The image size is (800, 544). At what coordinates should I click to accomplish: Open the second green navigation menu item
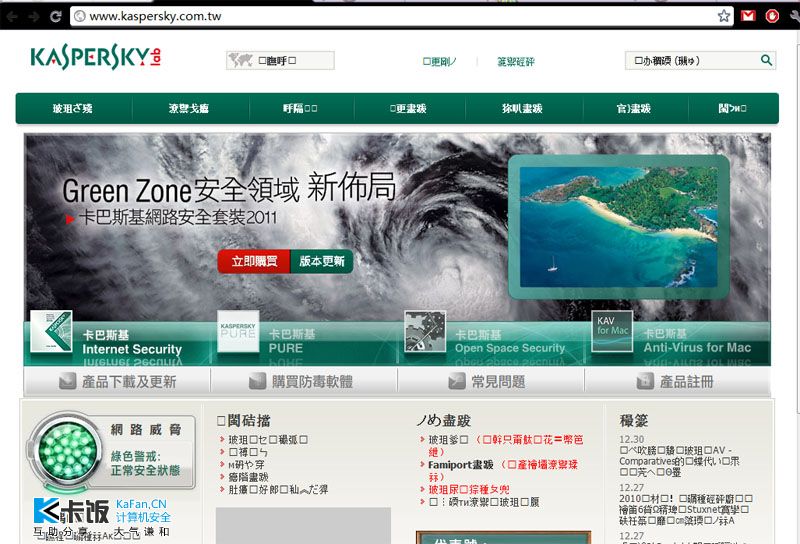(189, 108)
